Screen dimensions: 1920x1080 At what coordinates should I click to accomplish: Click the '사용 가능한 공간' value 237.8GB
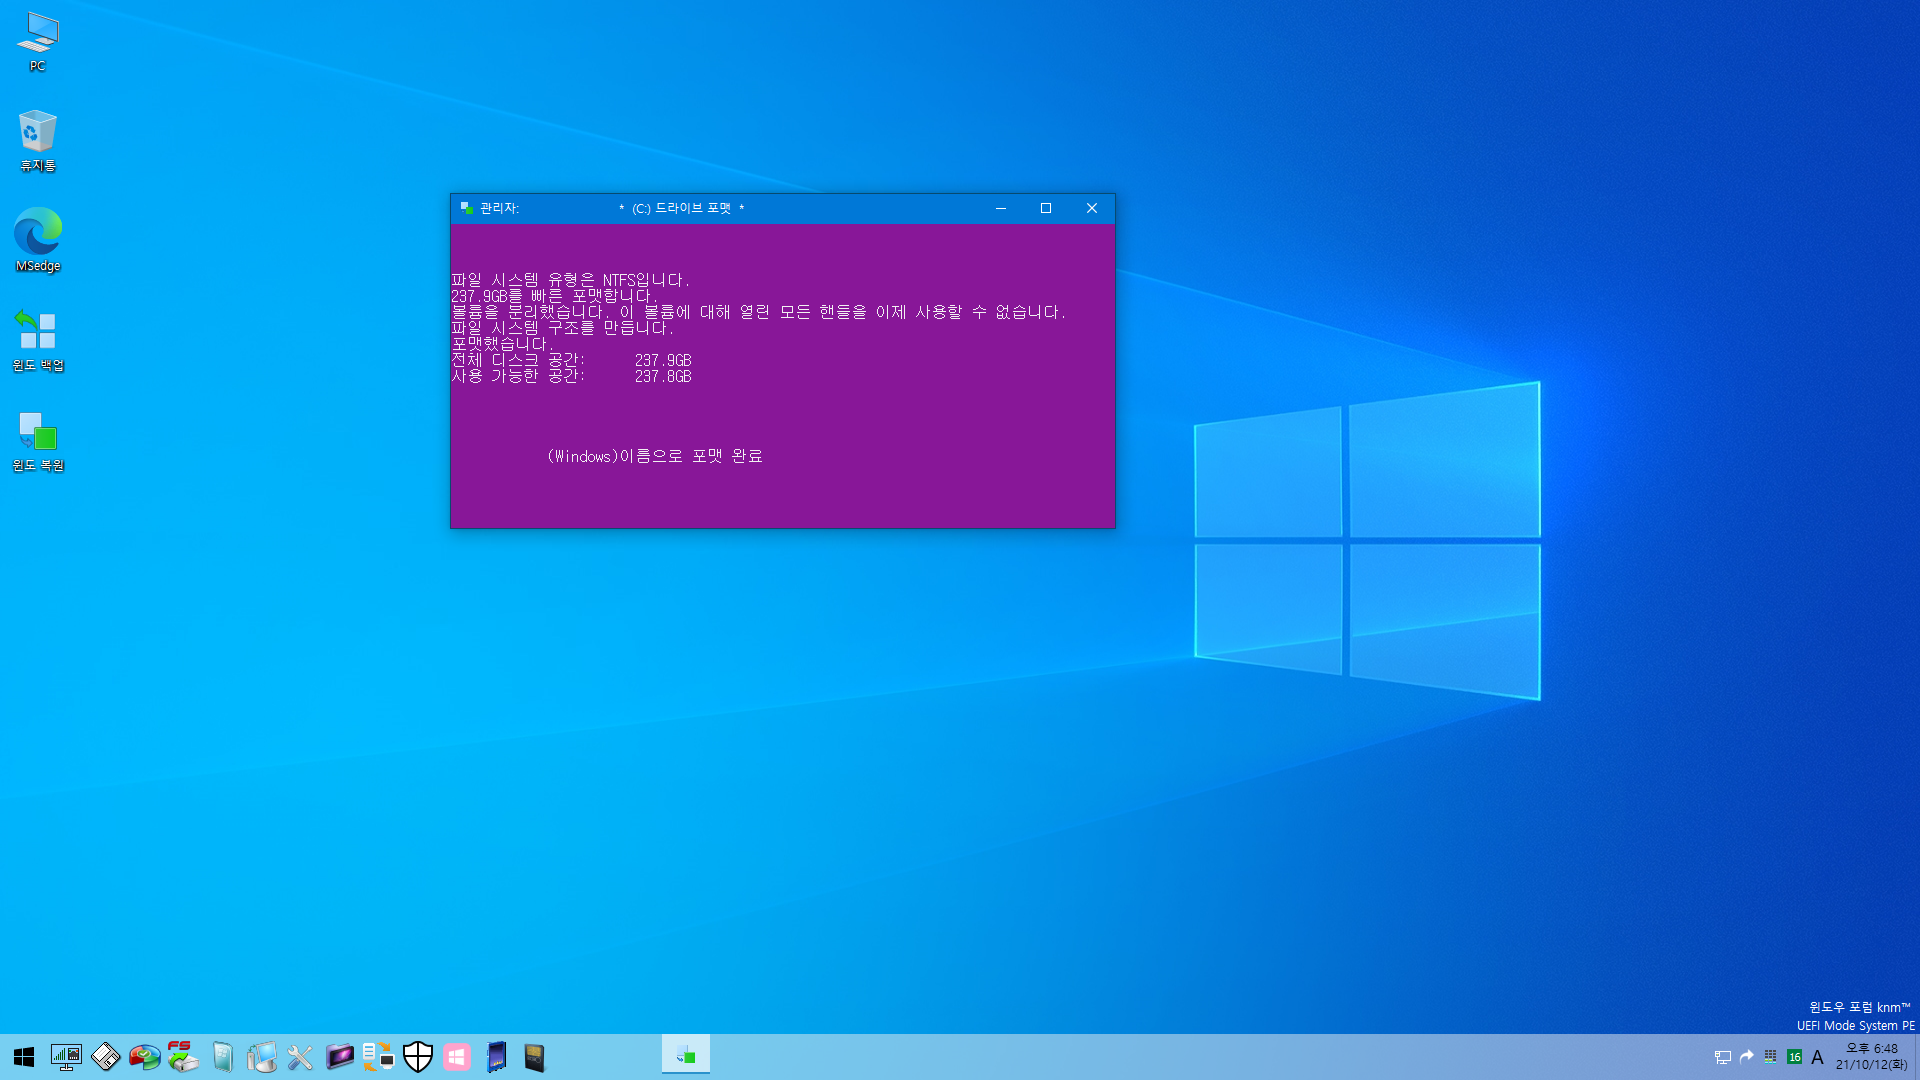pyautogui.click(x=663, y=376)
